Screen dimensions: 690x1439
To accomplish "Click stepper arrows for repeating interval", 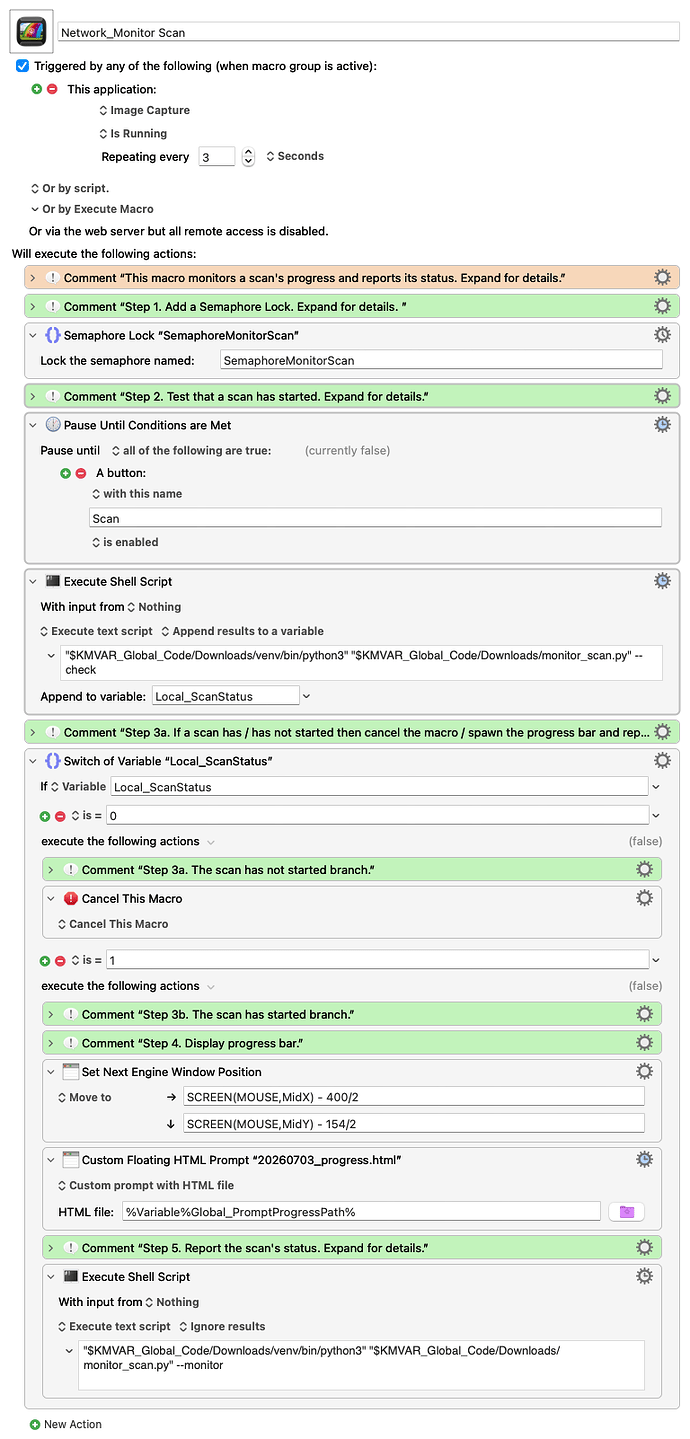I will tap(248, 157).
